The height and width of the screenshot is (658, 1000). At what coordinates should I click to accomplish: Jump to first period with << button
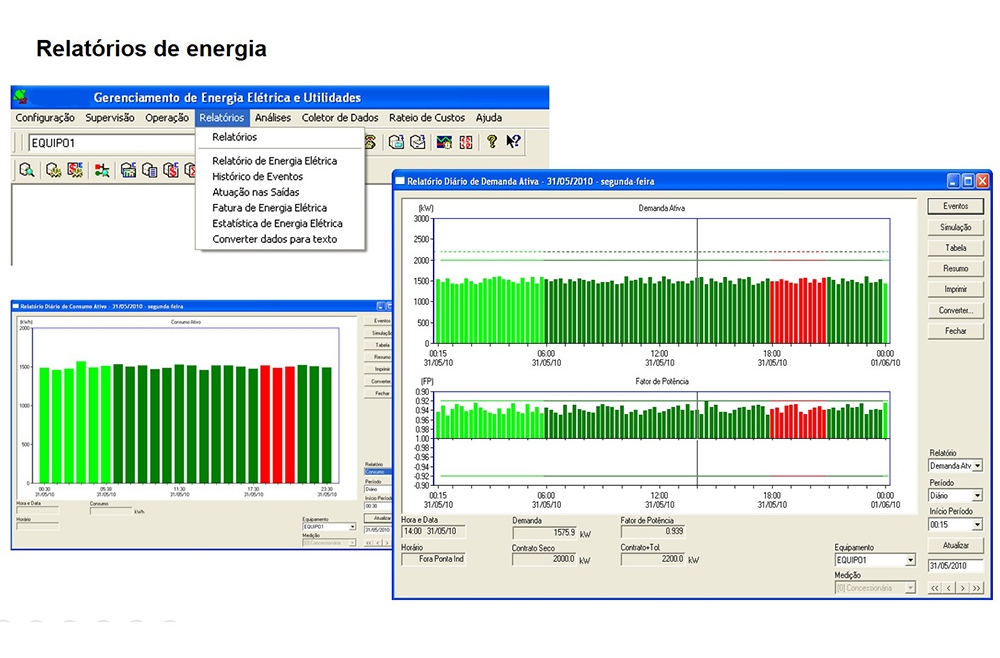click(x=935, y=588)
